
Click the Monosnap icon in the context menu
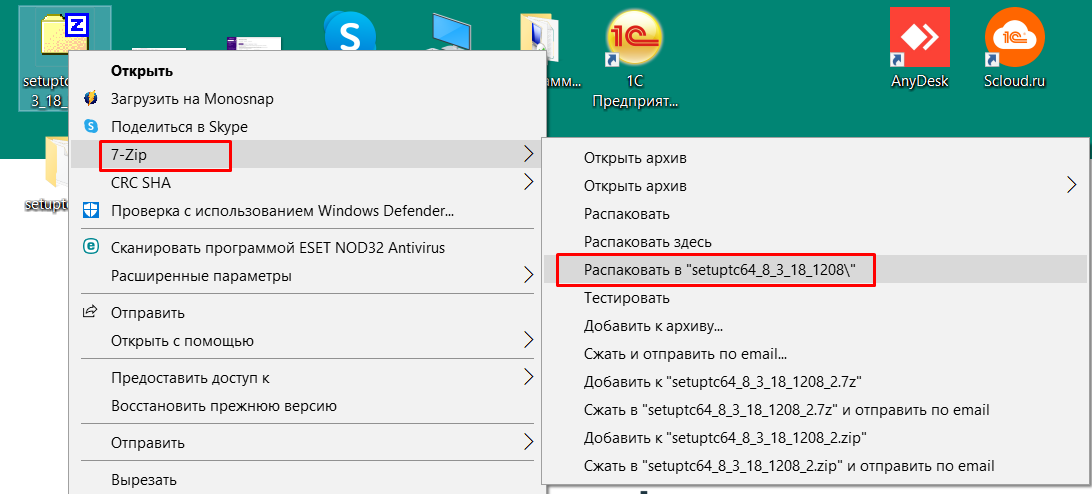[x=91, y=99]
